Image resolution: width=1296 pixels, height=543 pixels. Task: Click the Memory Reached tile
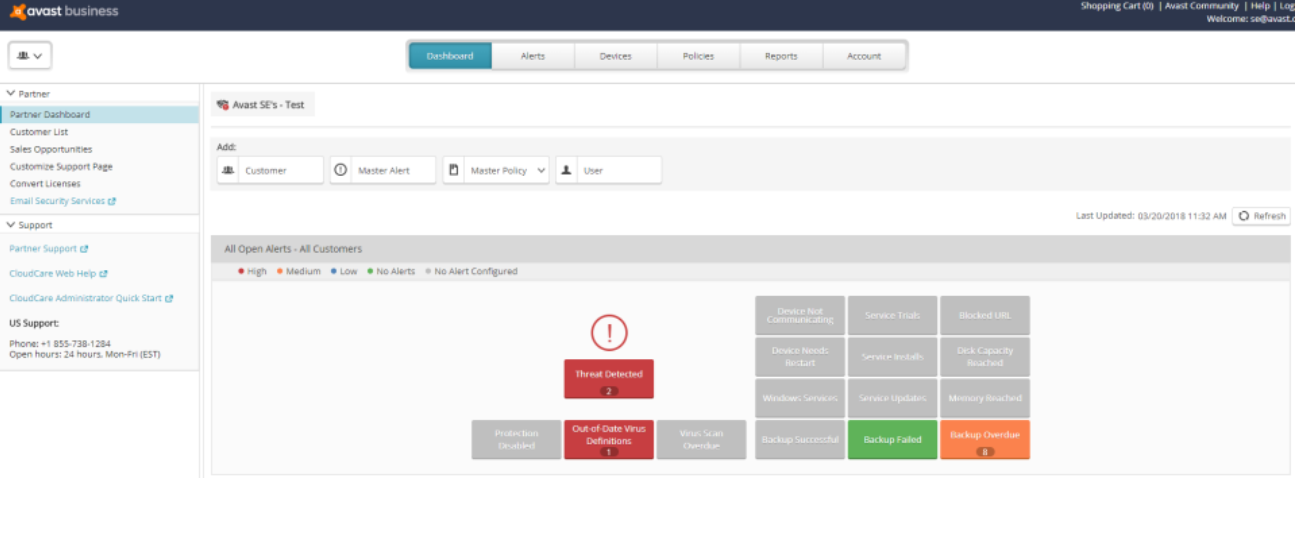pos(985,398)
